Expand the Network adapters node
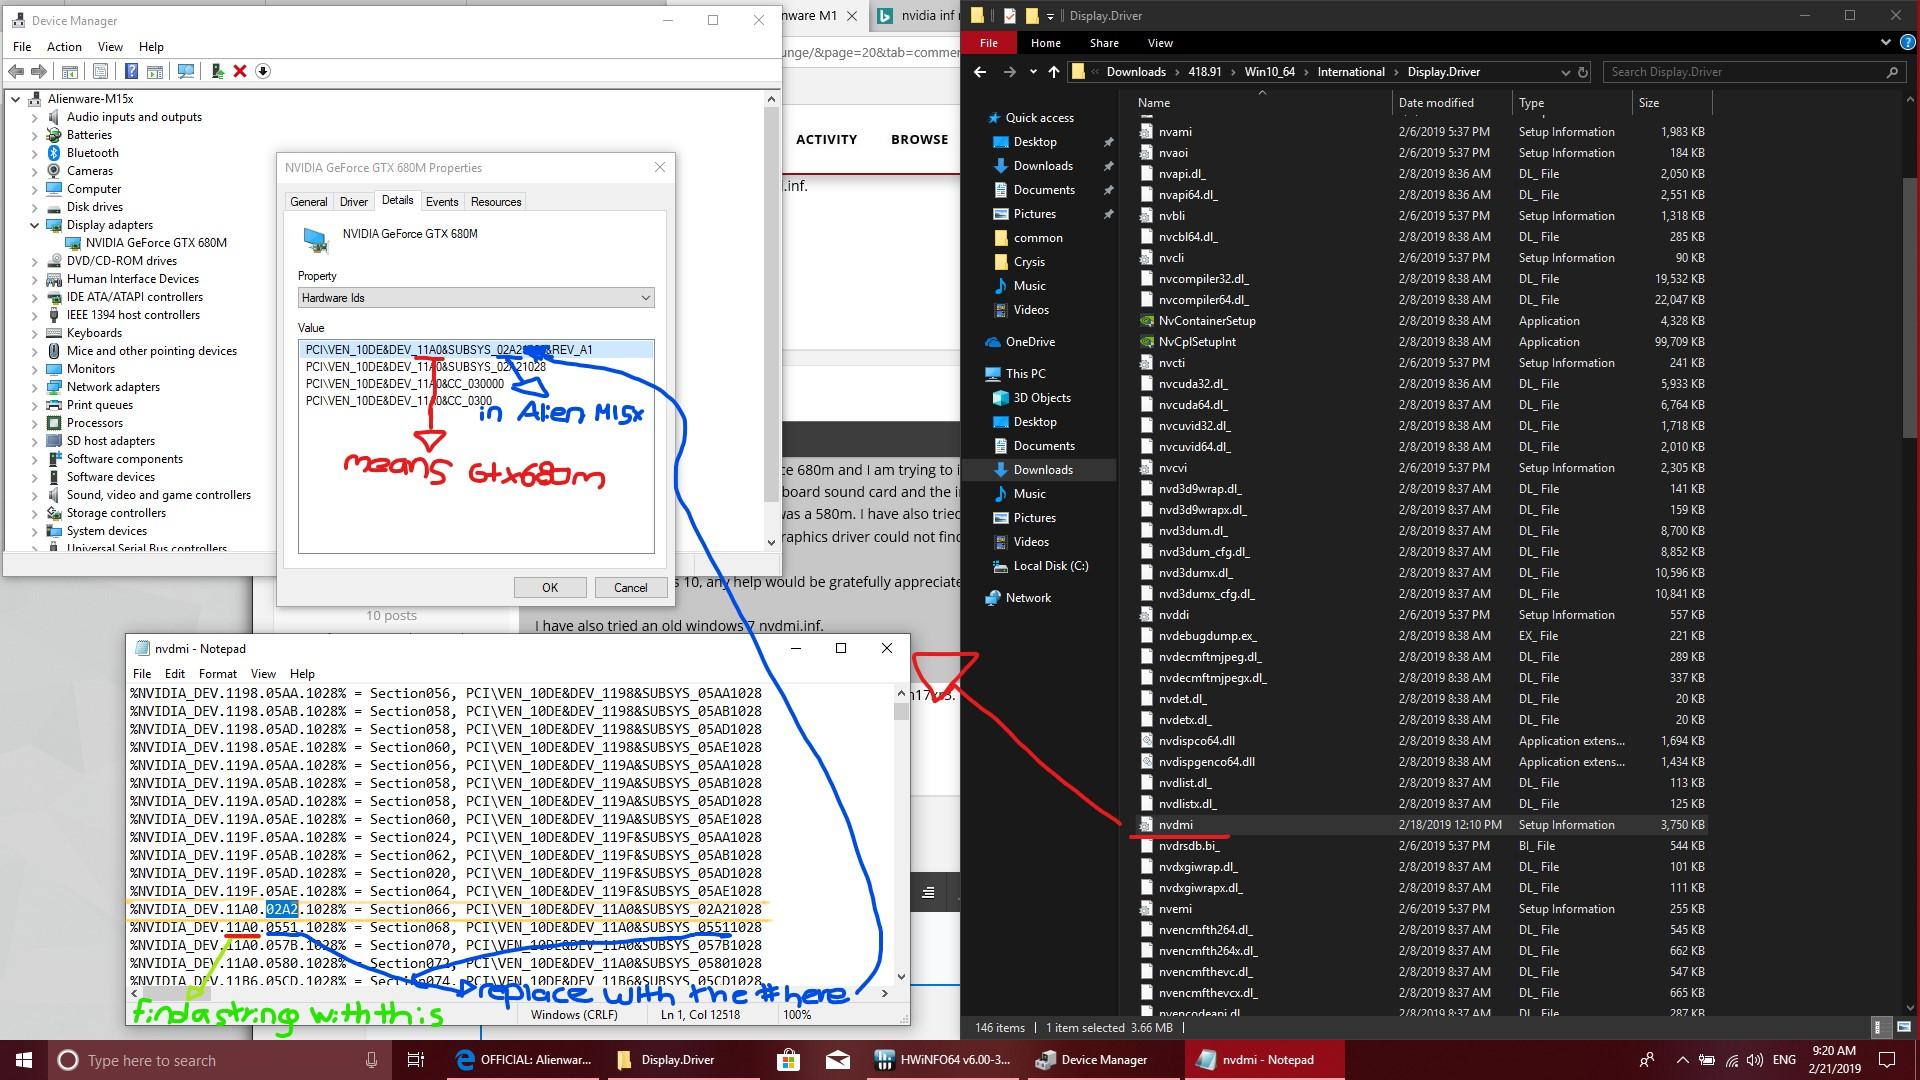The image size is (1920, 1080). click(x=35, y=387)
